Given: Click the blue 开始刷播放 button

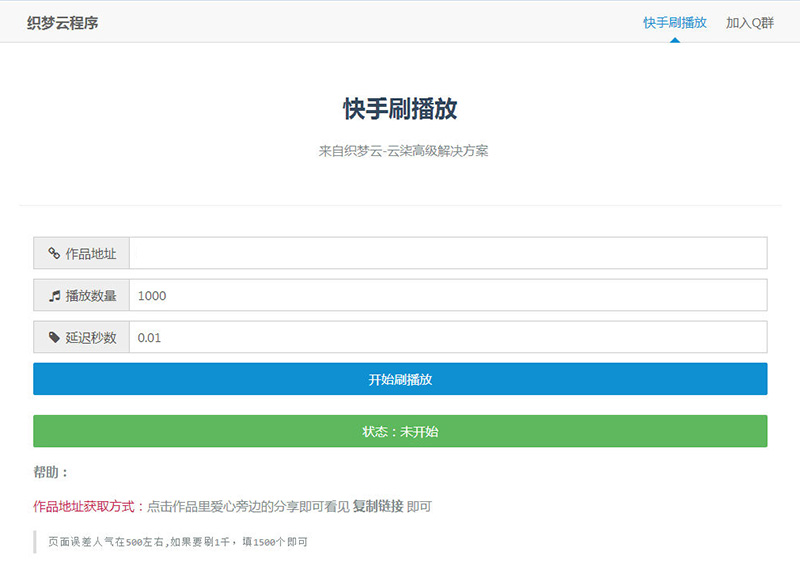Looking at the screenshot, I should tap(400, 379).
